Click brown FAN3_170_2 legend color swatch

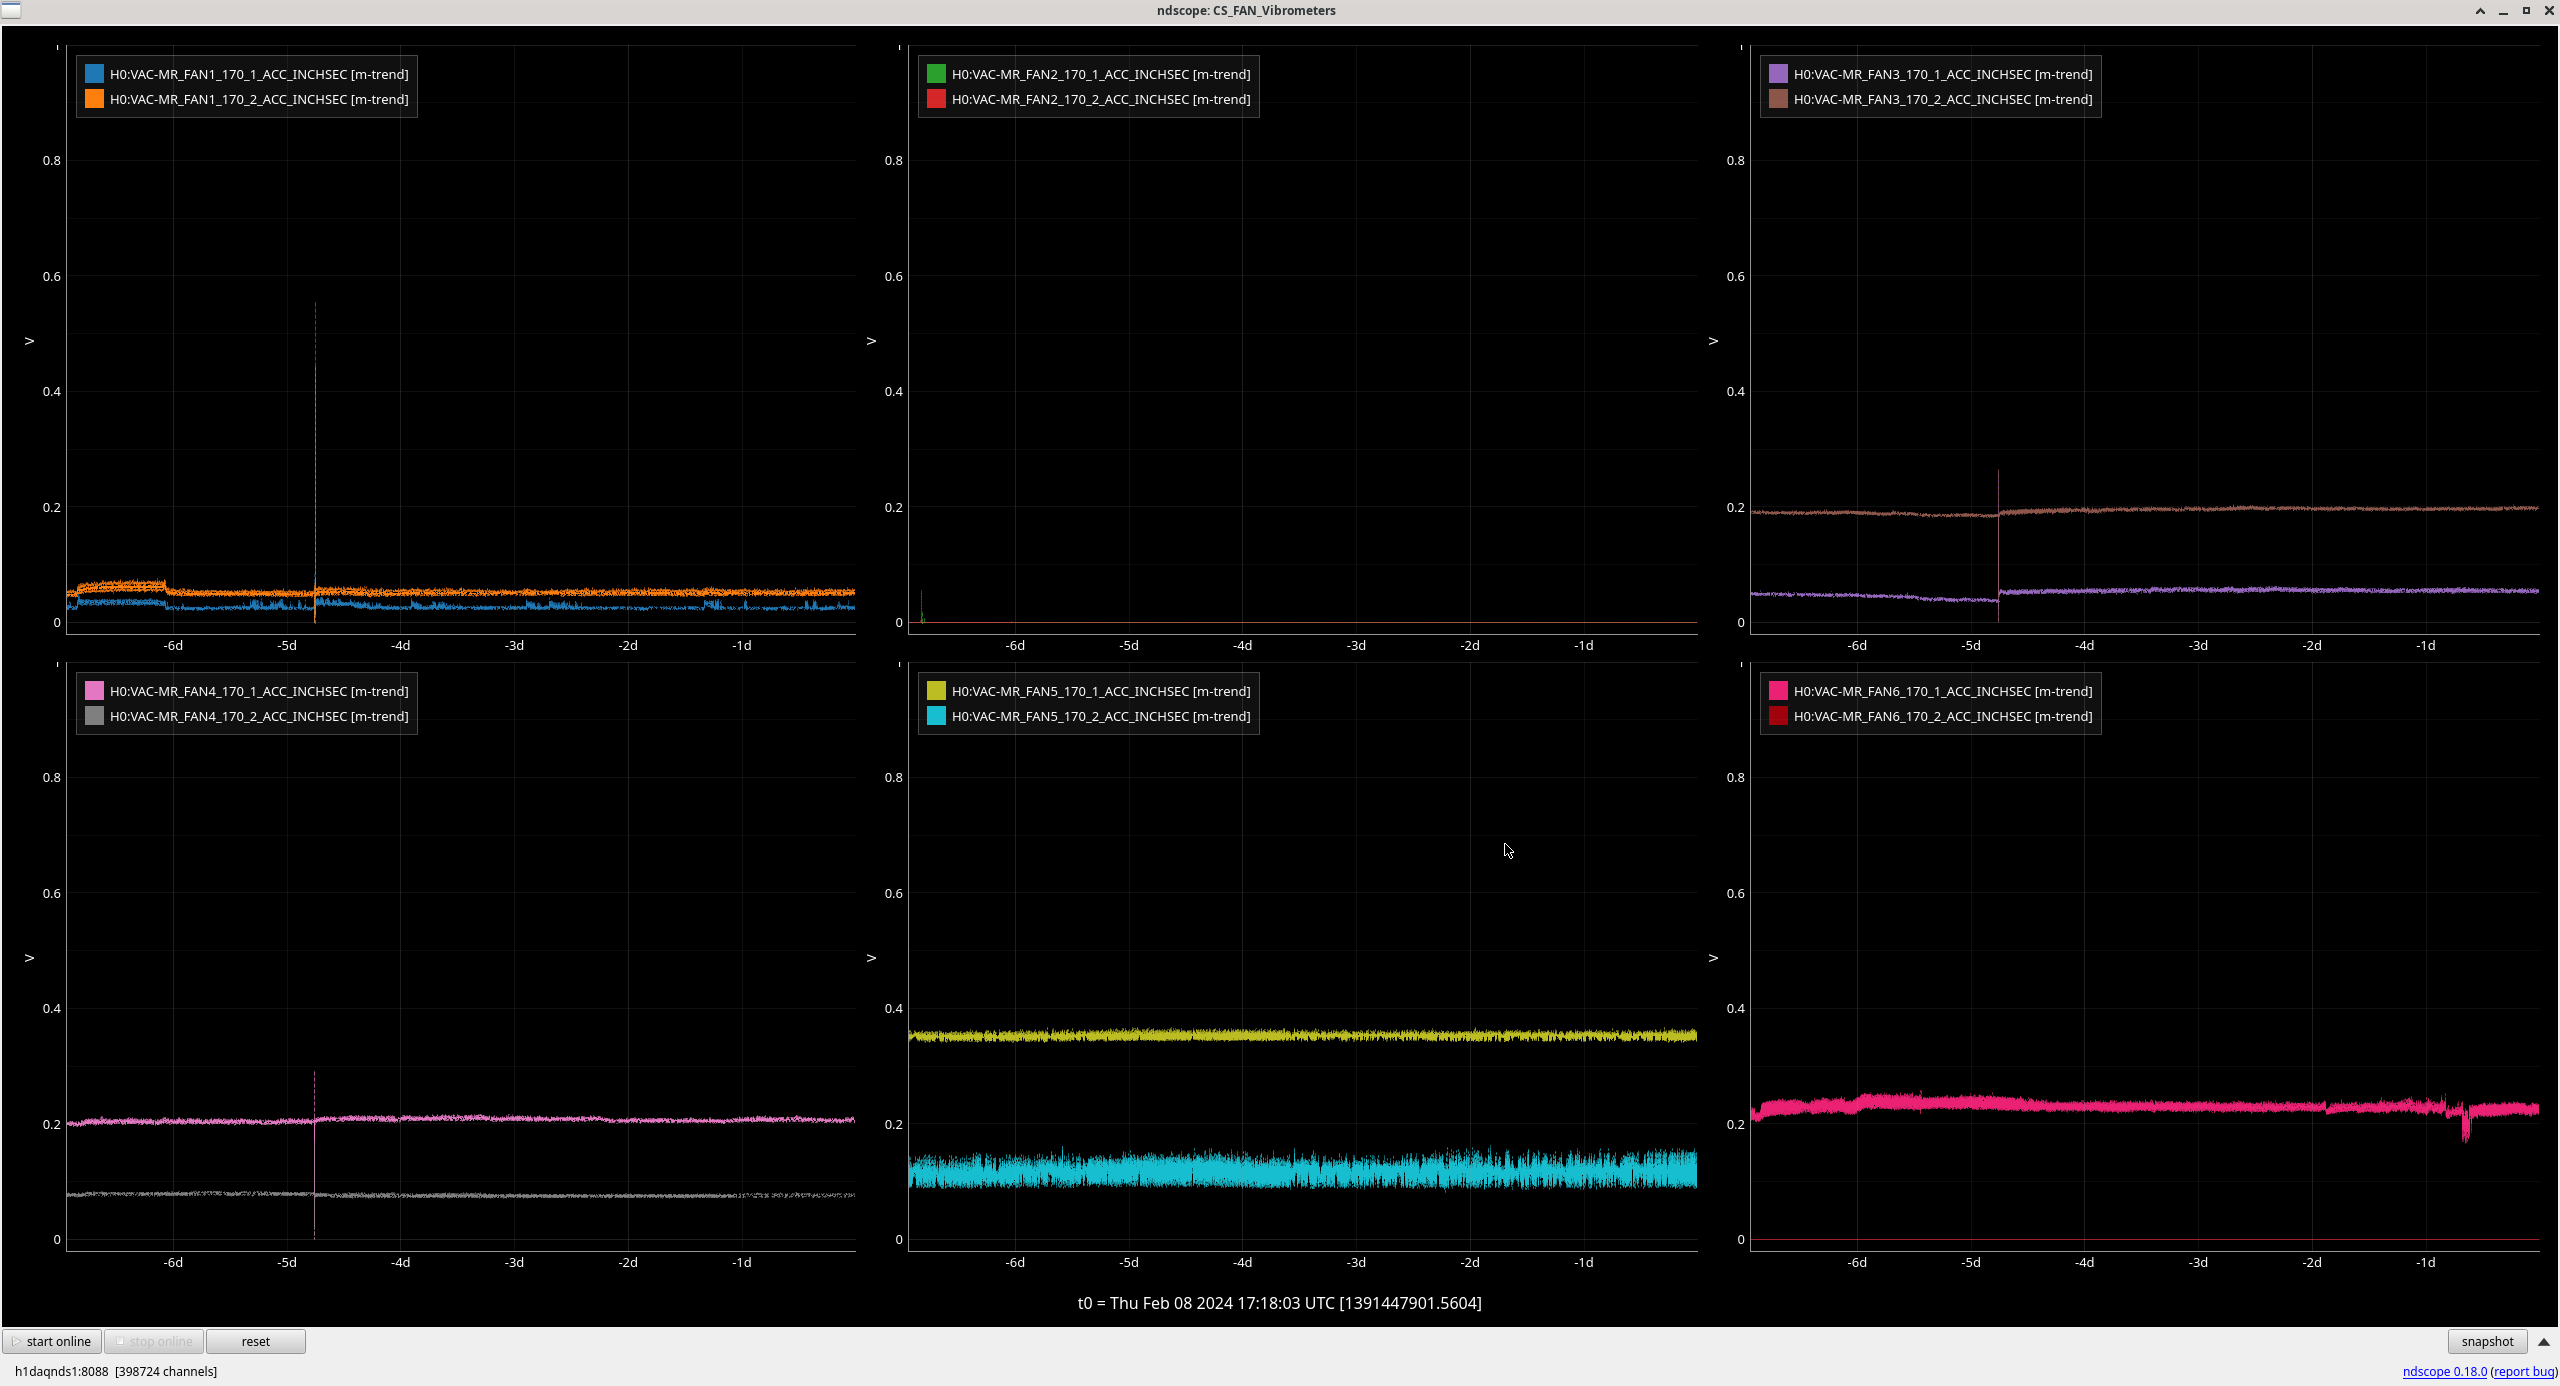coord(1778,99)
